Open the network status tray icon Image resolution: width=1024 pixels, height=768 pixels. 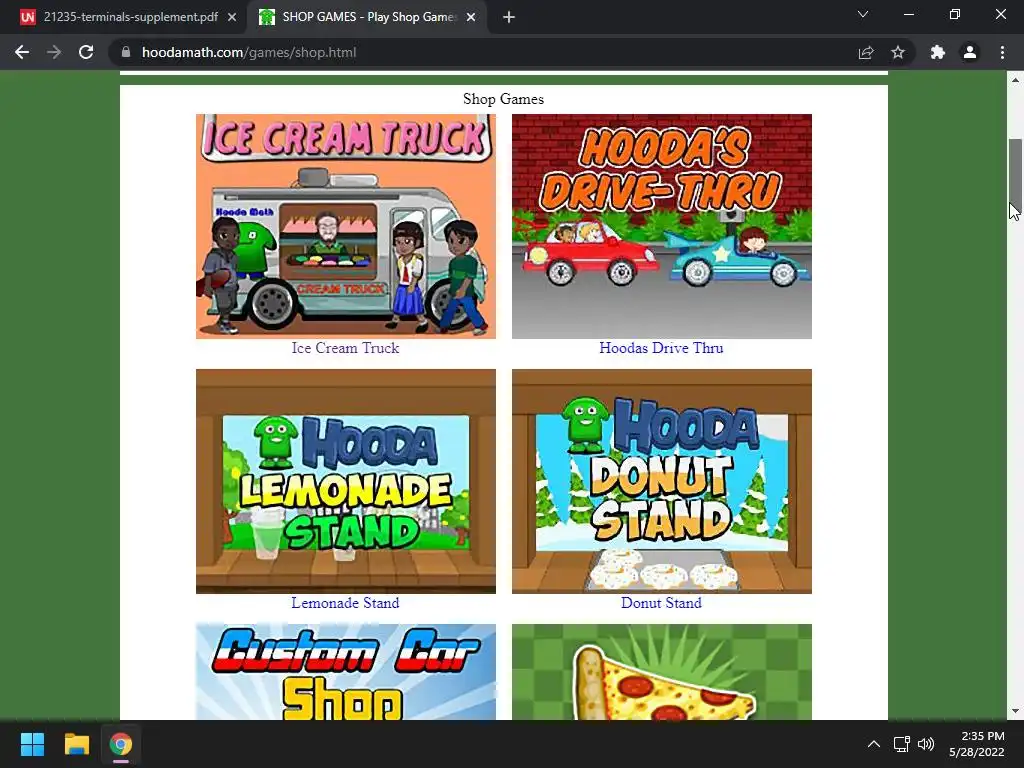[x=902, y=744]
